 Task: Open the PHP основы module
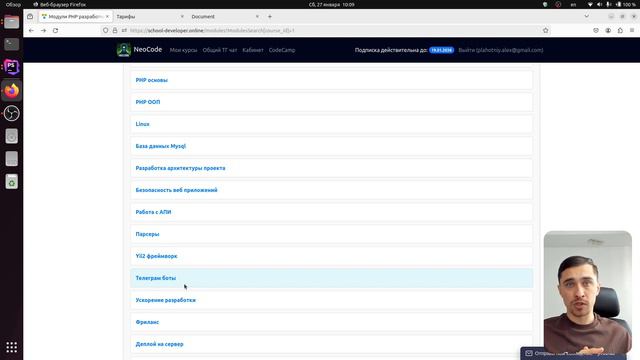pyautogui.click(x=331, y=80)
